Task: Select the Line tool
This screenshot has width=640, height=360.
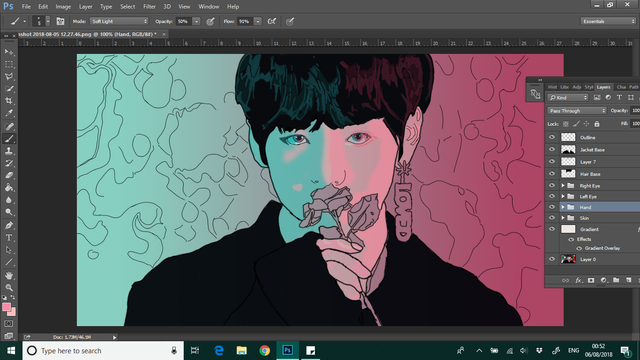Action: (9, 262)
